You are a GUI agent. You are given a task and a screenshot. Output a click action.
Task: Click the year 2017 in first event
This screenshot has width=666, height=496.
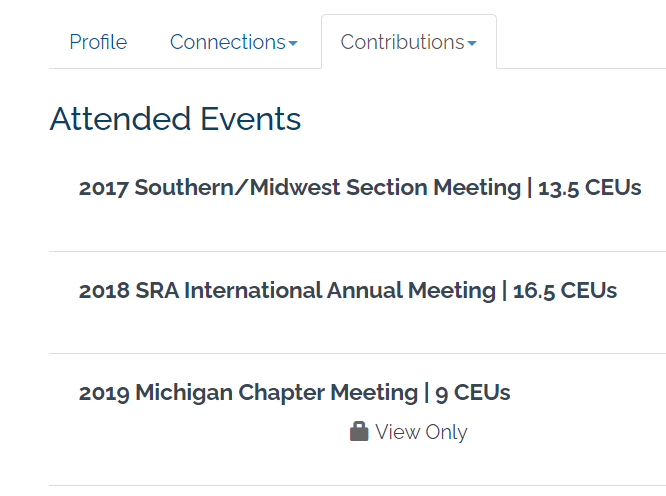[x=104, y=188]
